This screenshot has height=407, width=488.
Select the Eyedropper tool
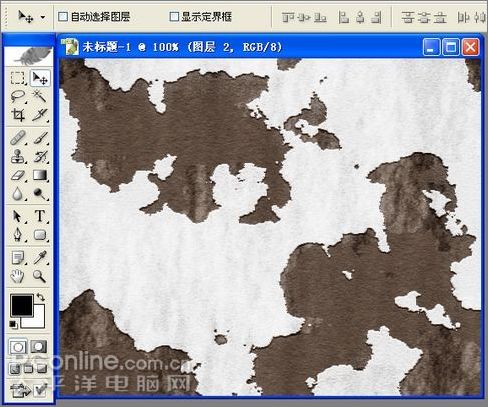point(40,257)
